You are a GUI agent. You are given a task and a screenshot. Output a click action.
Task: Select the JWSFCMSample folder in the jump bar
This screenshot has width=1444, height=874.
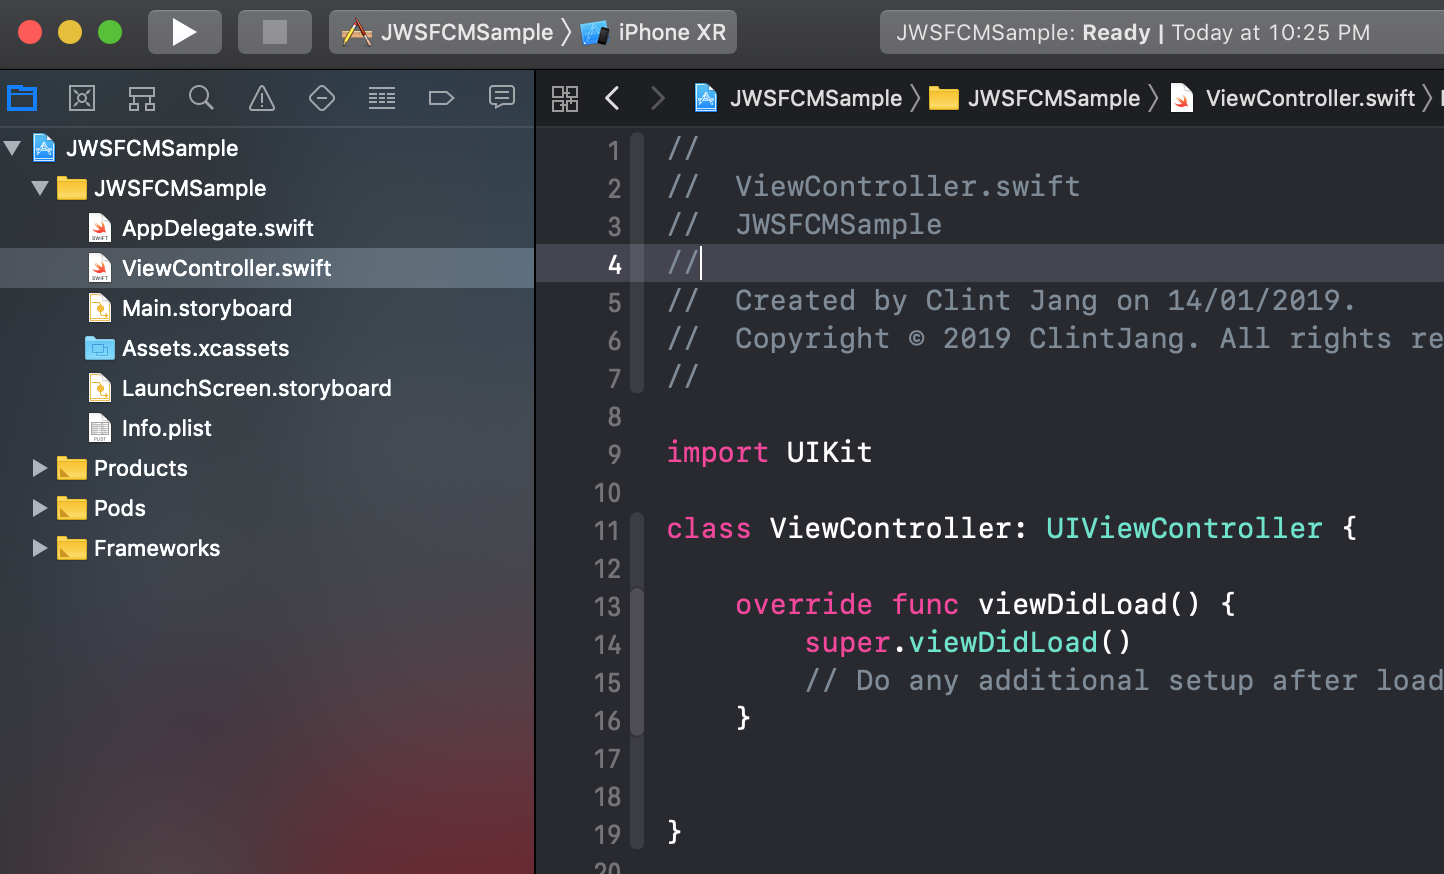pos(1035,98)
